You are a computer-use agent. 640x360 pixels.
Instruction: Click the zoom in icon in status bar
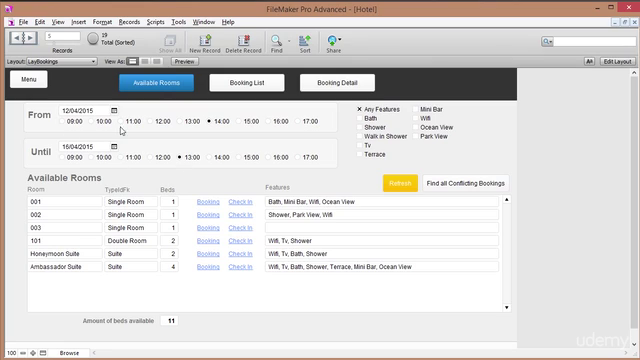click(x=33, y=353)
